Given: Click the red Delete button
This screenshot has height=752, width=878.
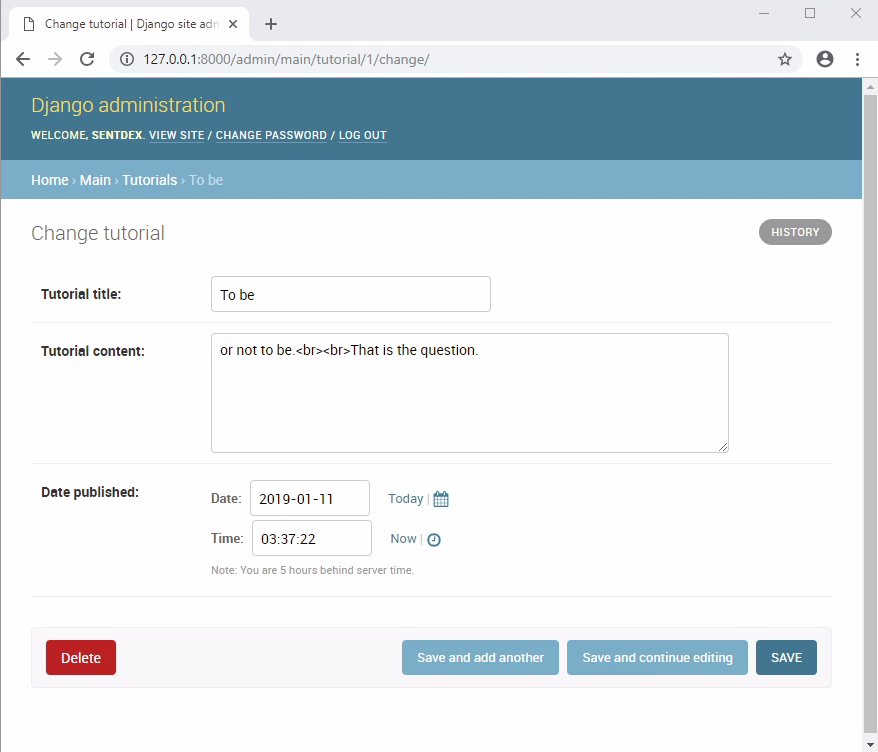Looking at the screenshot, I should pos(81,658).
